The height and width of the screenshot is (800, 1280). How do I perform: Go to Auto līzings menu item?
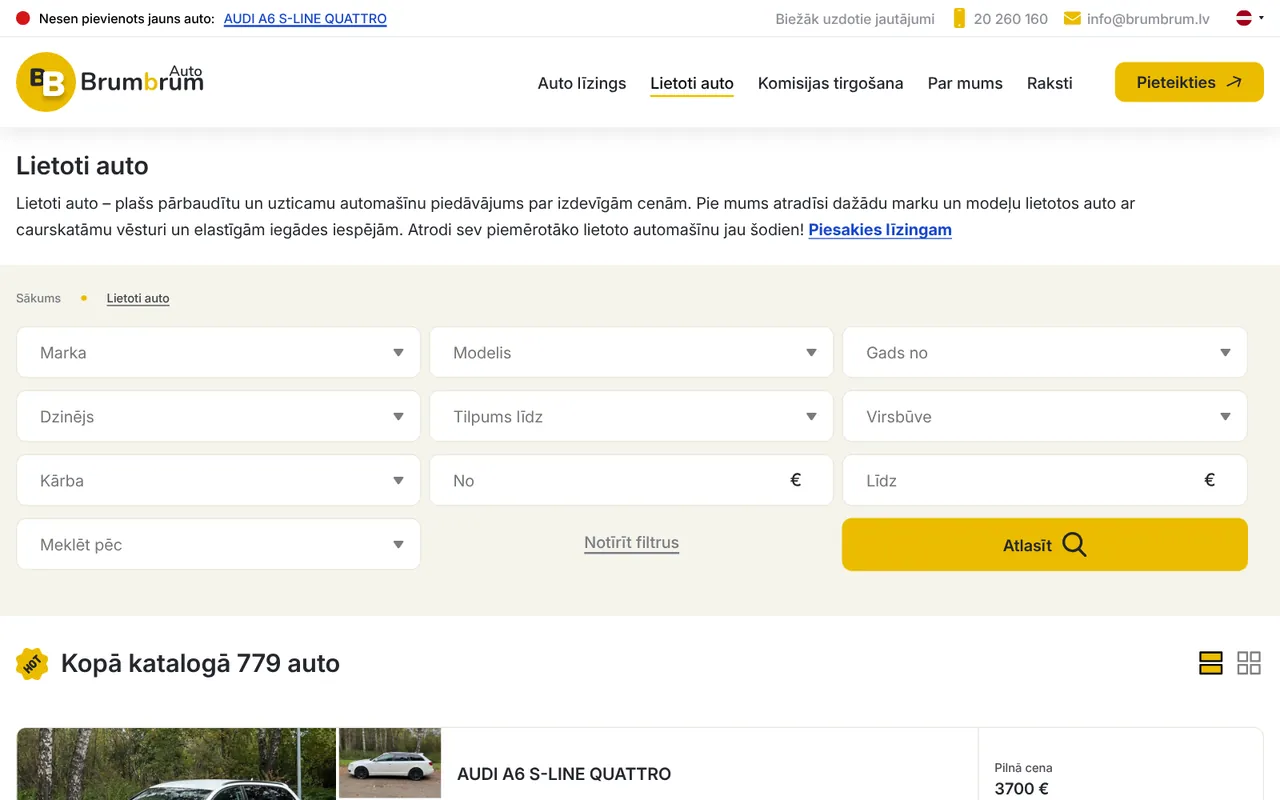[x=582, y=83]
